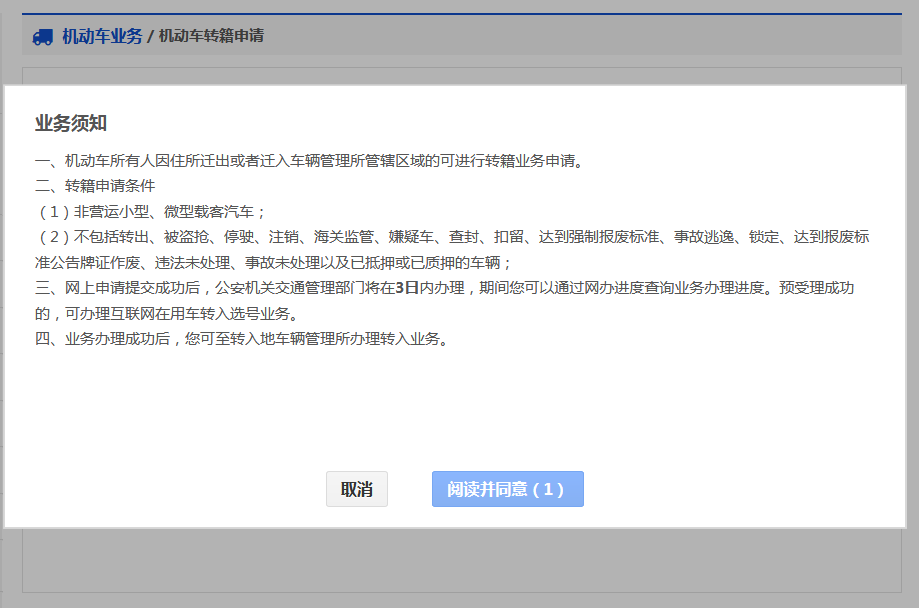Click the dimmed backdrop below the dialog
Image resolution: width=919 pixels, height=608 pixels.
click(460, 565)
